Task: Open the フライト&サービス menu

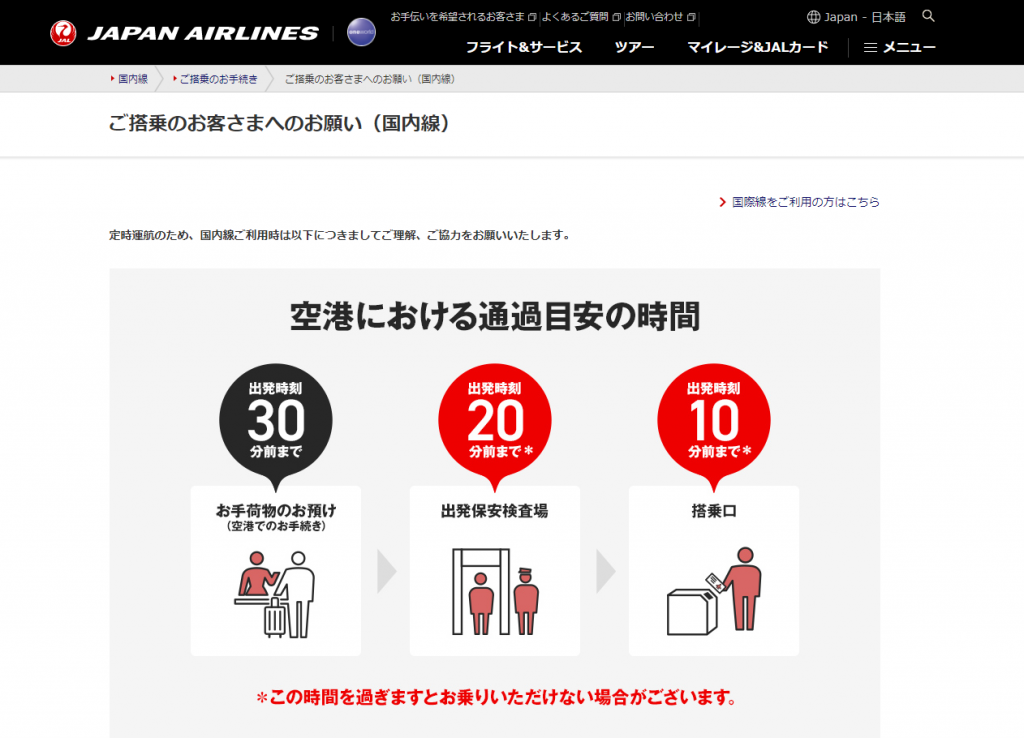Action: pos(524,47)
